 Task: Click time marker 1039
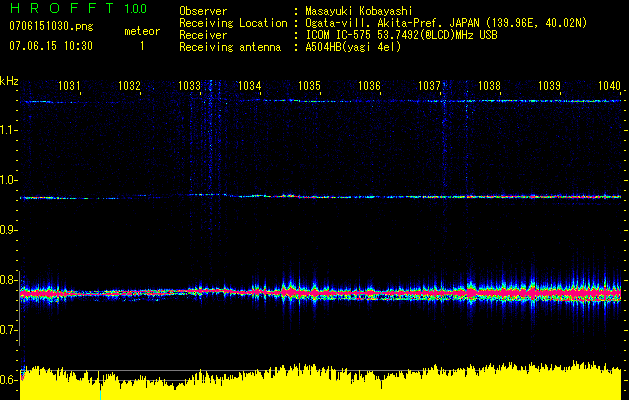pos(549,86)
